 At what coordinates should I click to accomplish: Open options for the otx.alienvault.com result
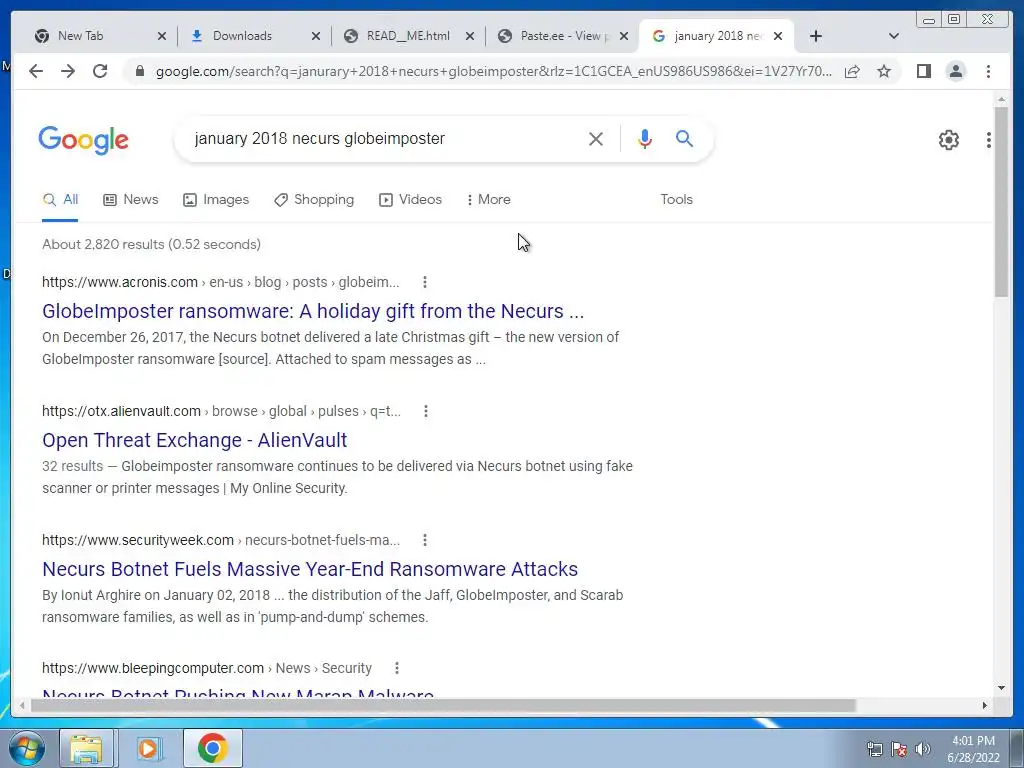426,411
